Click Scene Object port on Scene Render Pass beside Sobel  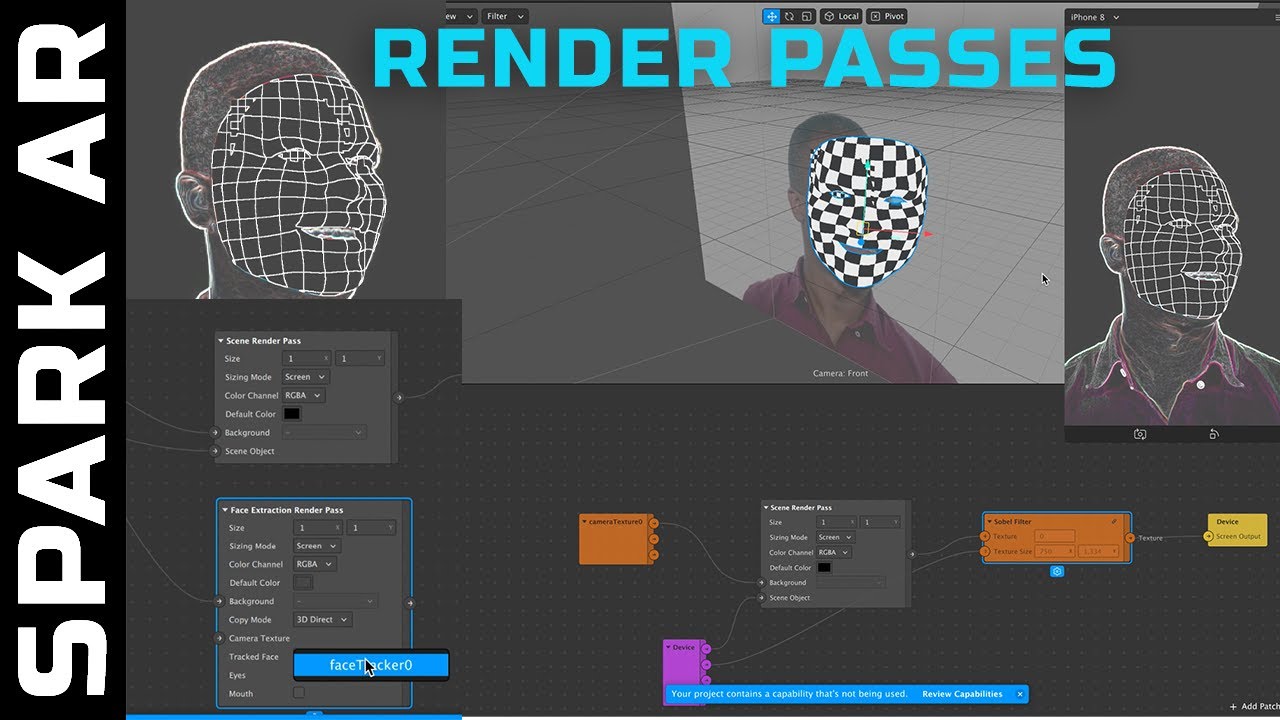coord(760,598)
